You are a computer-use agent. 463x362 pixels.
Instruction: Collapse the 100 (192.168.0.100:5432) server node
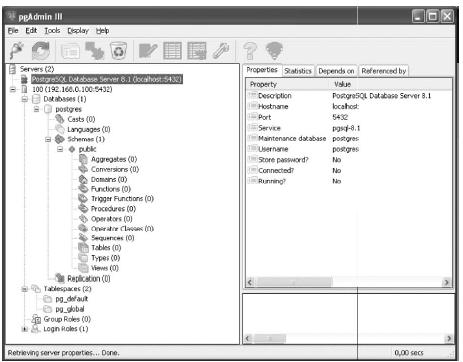13,89
